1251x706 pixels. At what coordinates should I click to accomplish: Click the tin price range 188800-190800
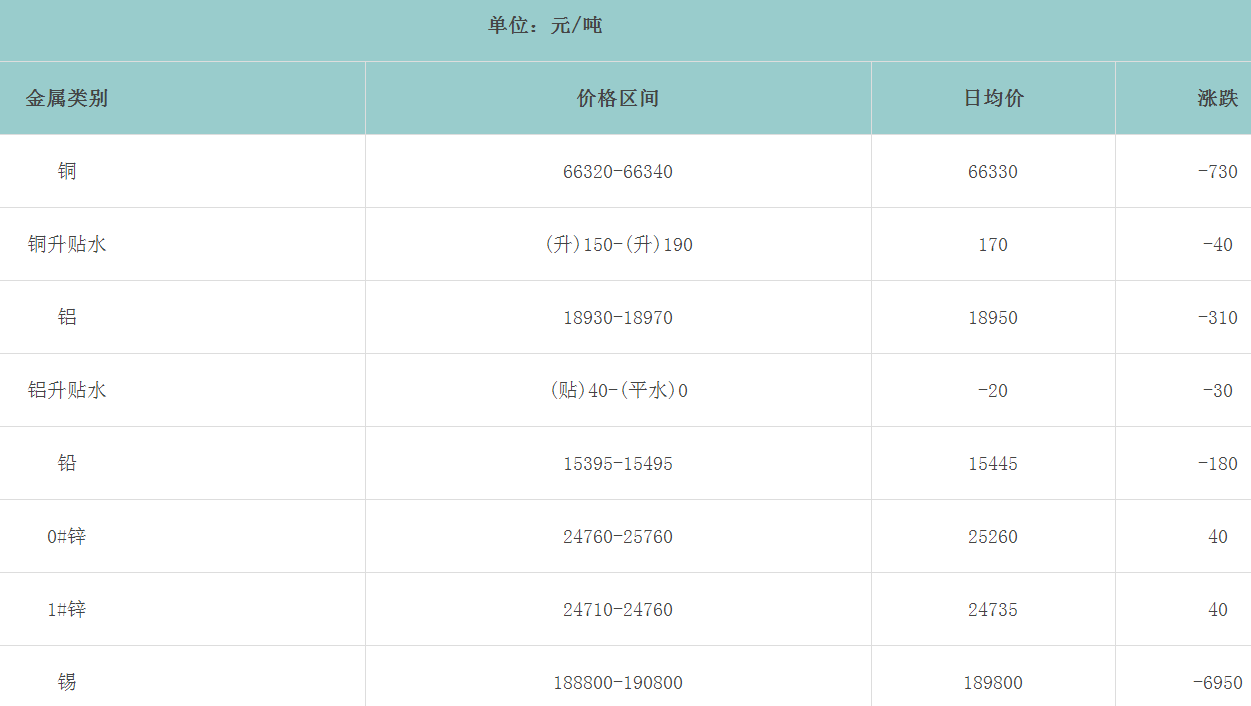[x=618, y=683]
